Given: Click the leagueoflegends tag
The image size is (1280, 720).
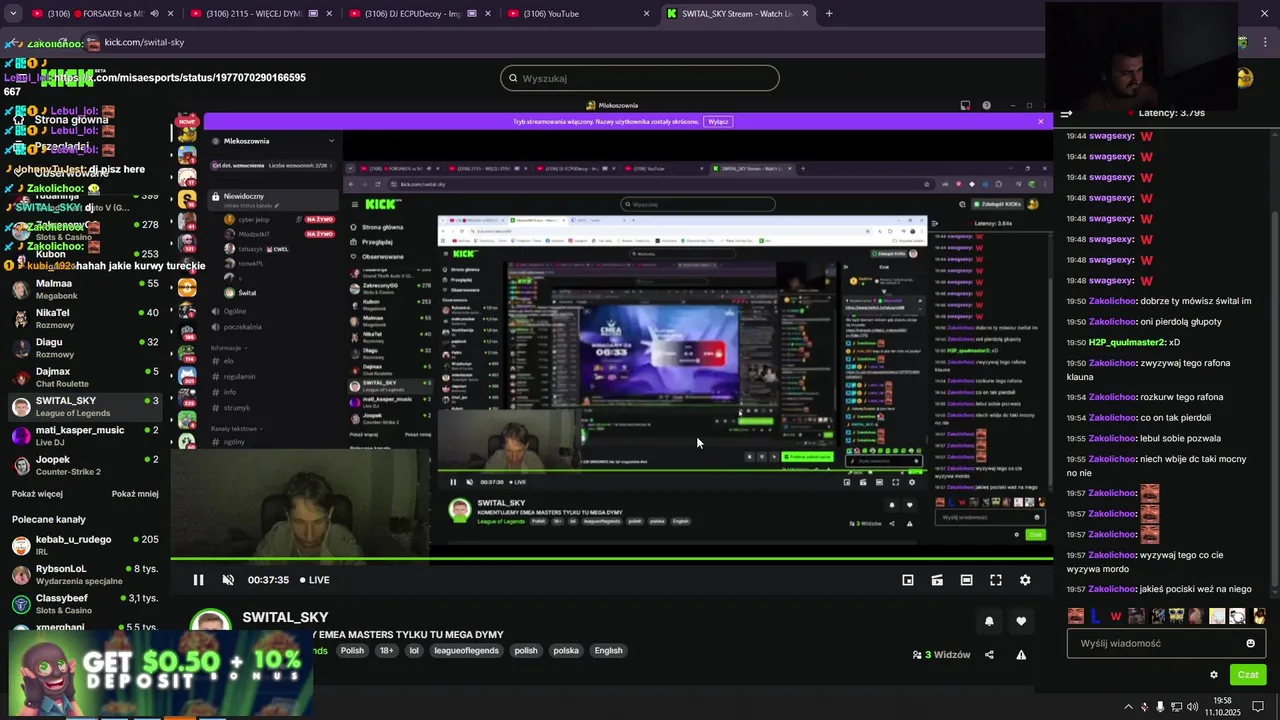Looking at the screenshot, I should (466, 651).
